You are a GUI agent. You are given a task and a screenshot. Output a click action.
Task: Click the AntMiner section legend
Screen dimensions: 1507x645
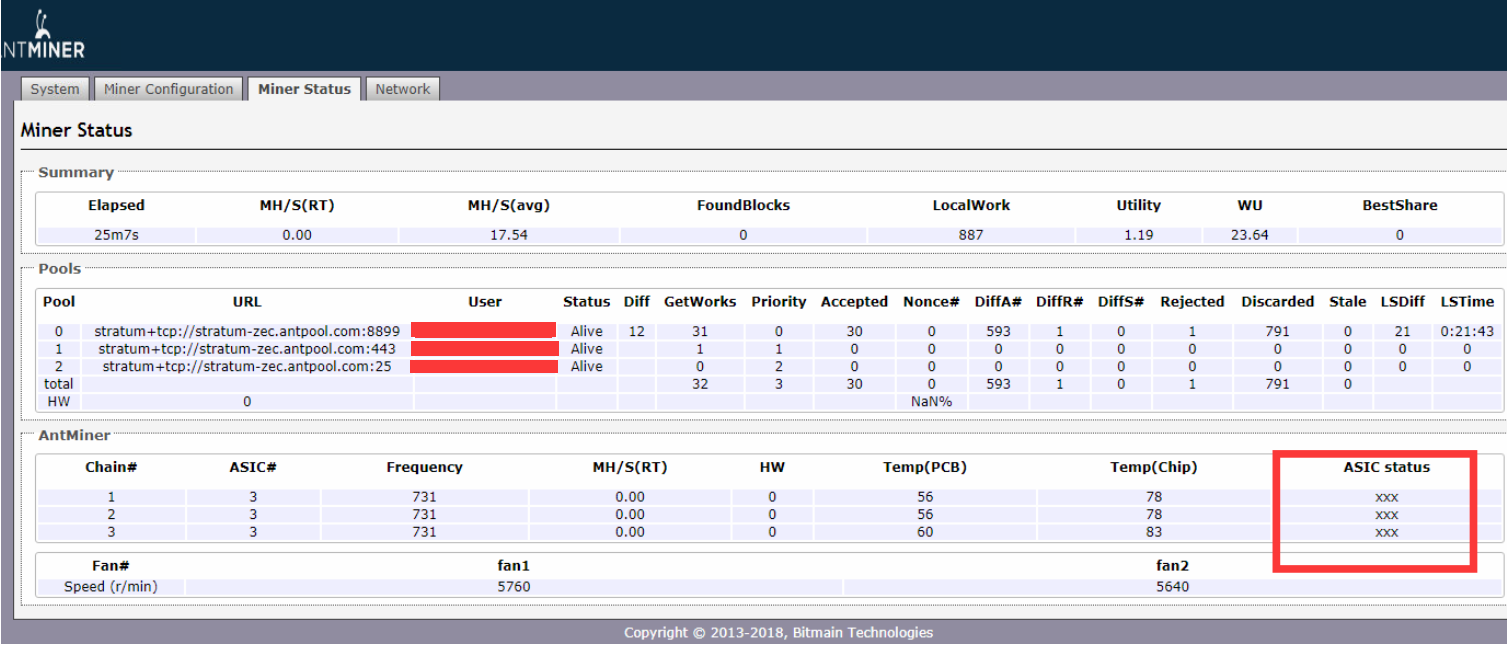[x=74, y=435]
